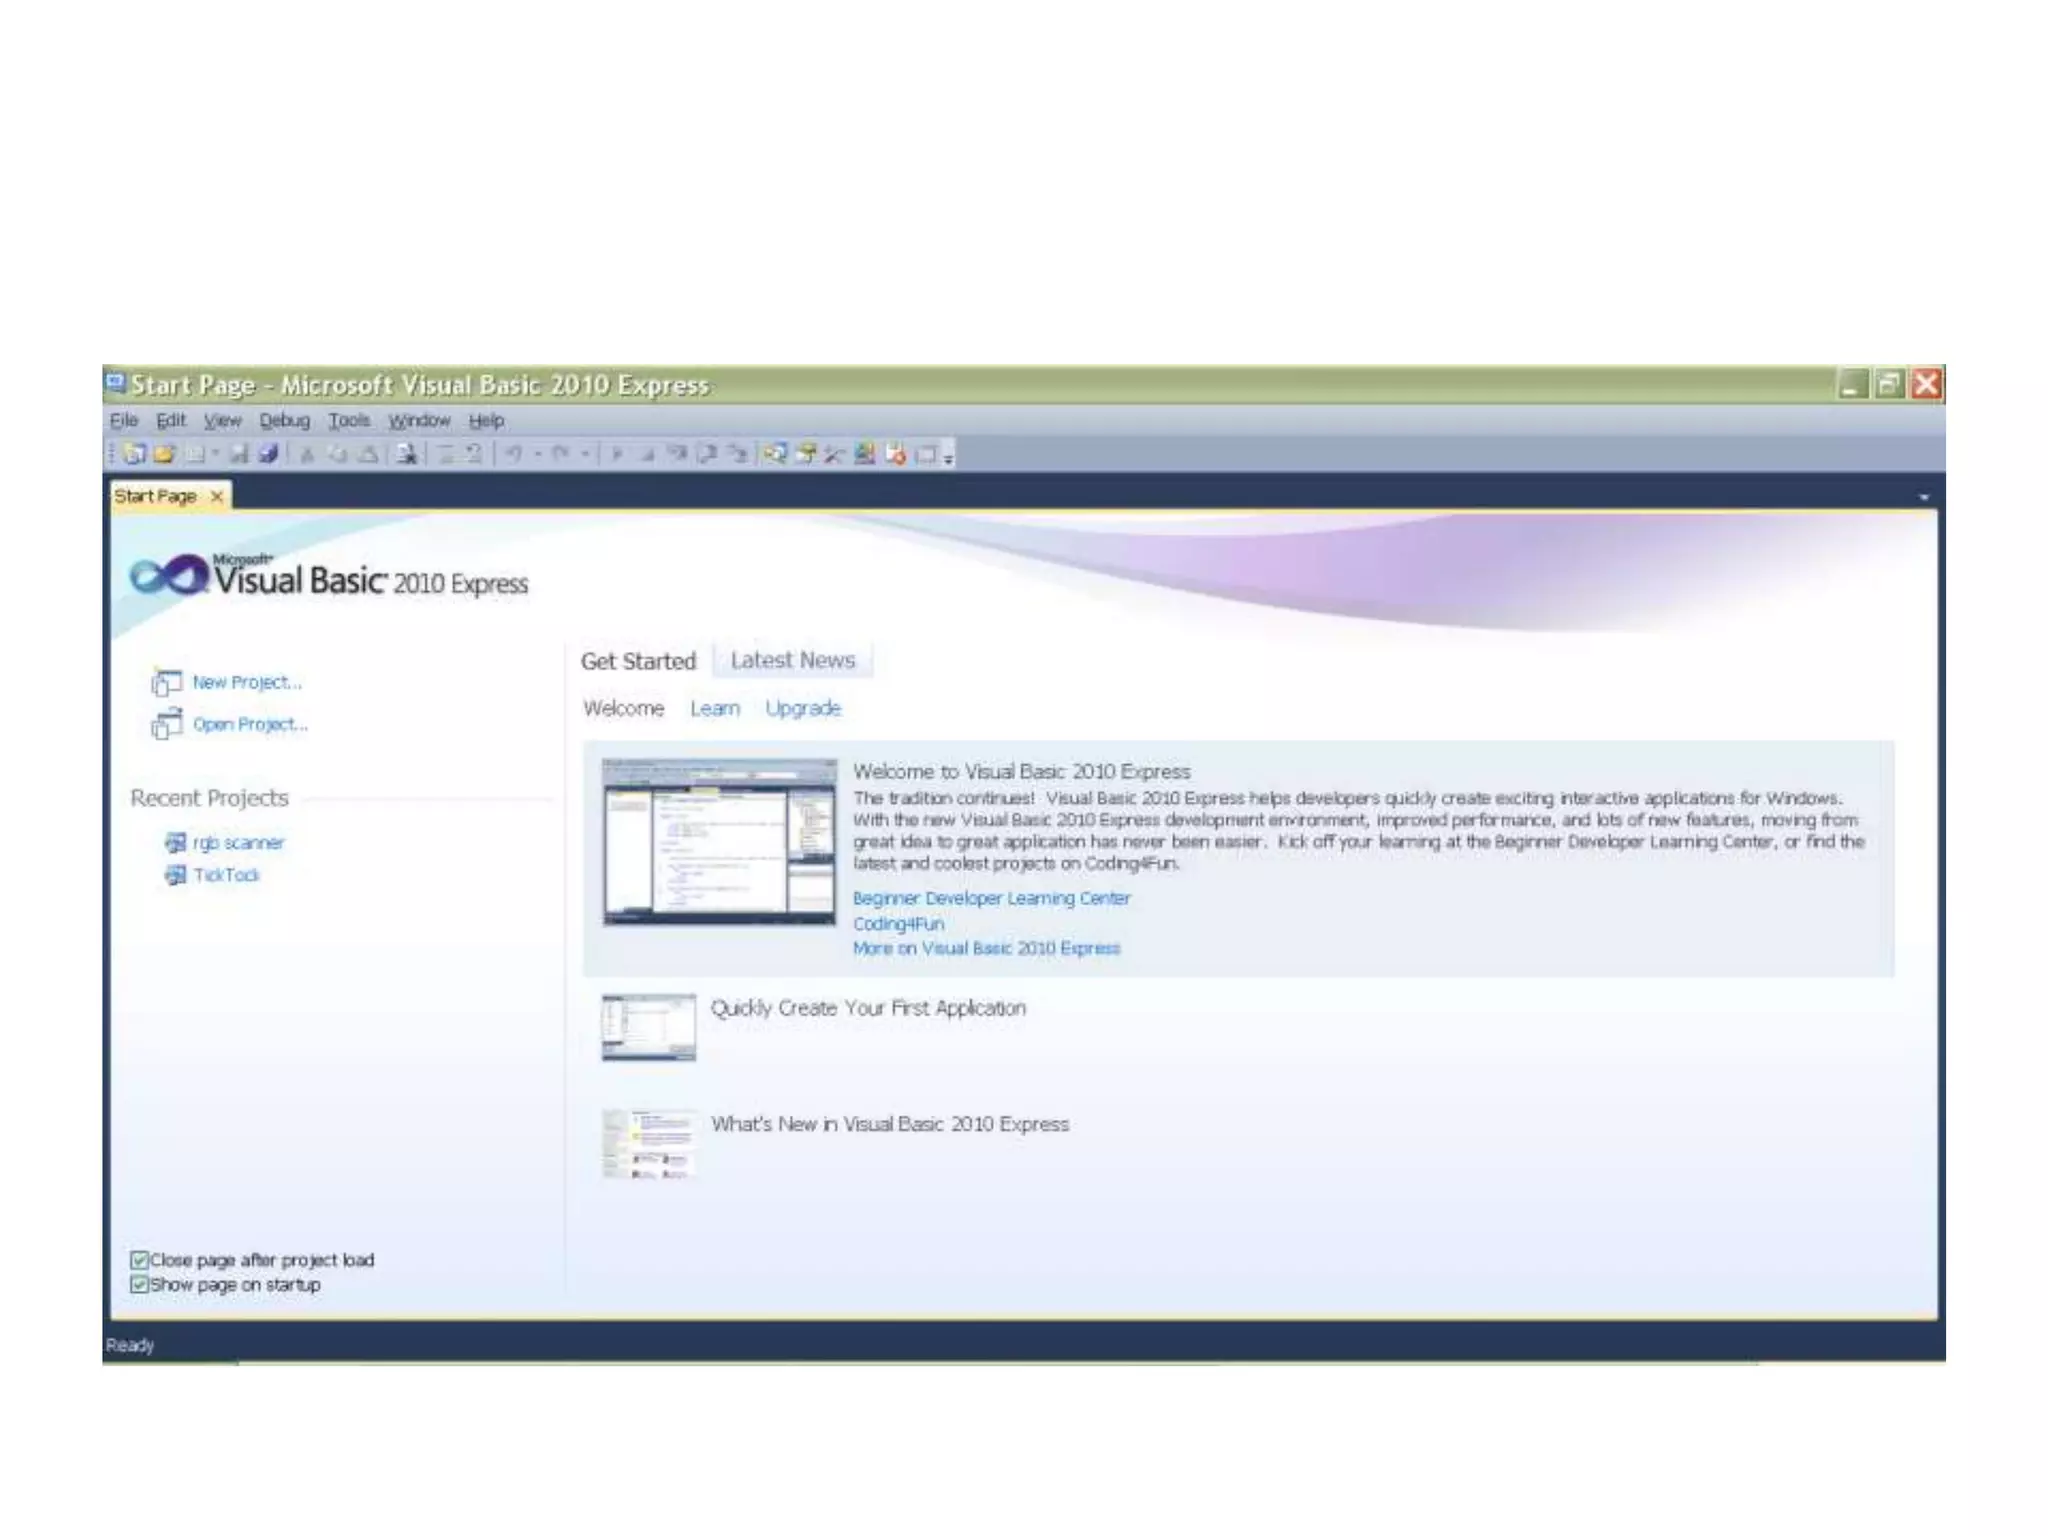Open the Debug menu
The height and width of the screenshot is (1536, 2048).
(x=284, y=421)
